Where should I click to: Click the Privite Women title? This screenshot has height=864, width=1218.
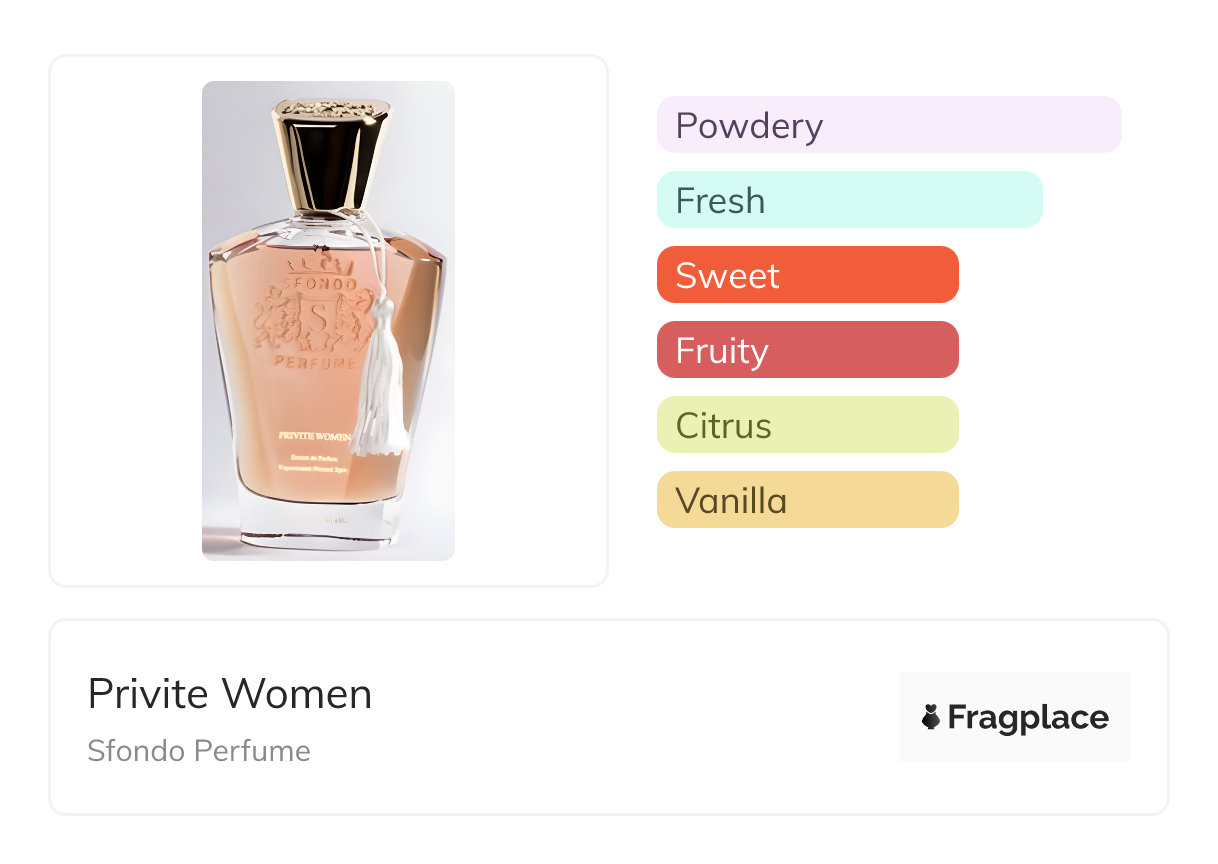tap(230, 694)
